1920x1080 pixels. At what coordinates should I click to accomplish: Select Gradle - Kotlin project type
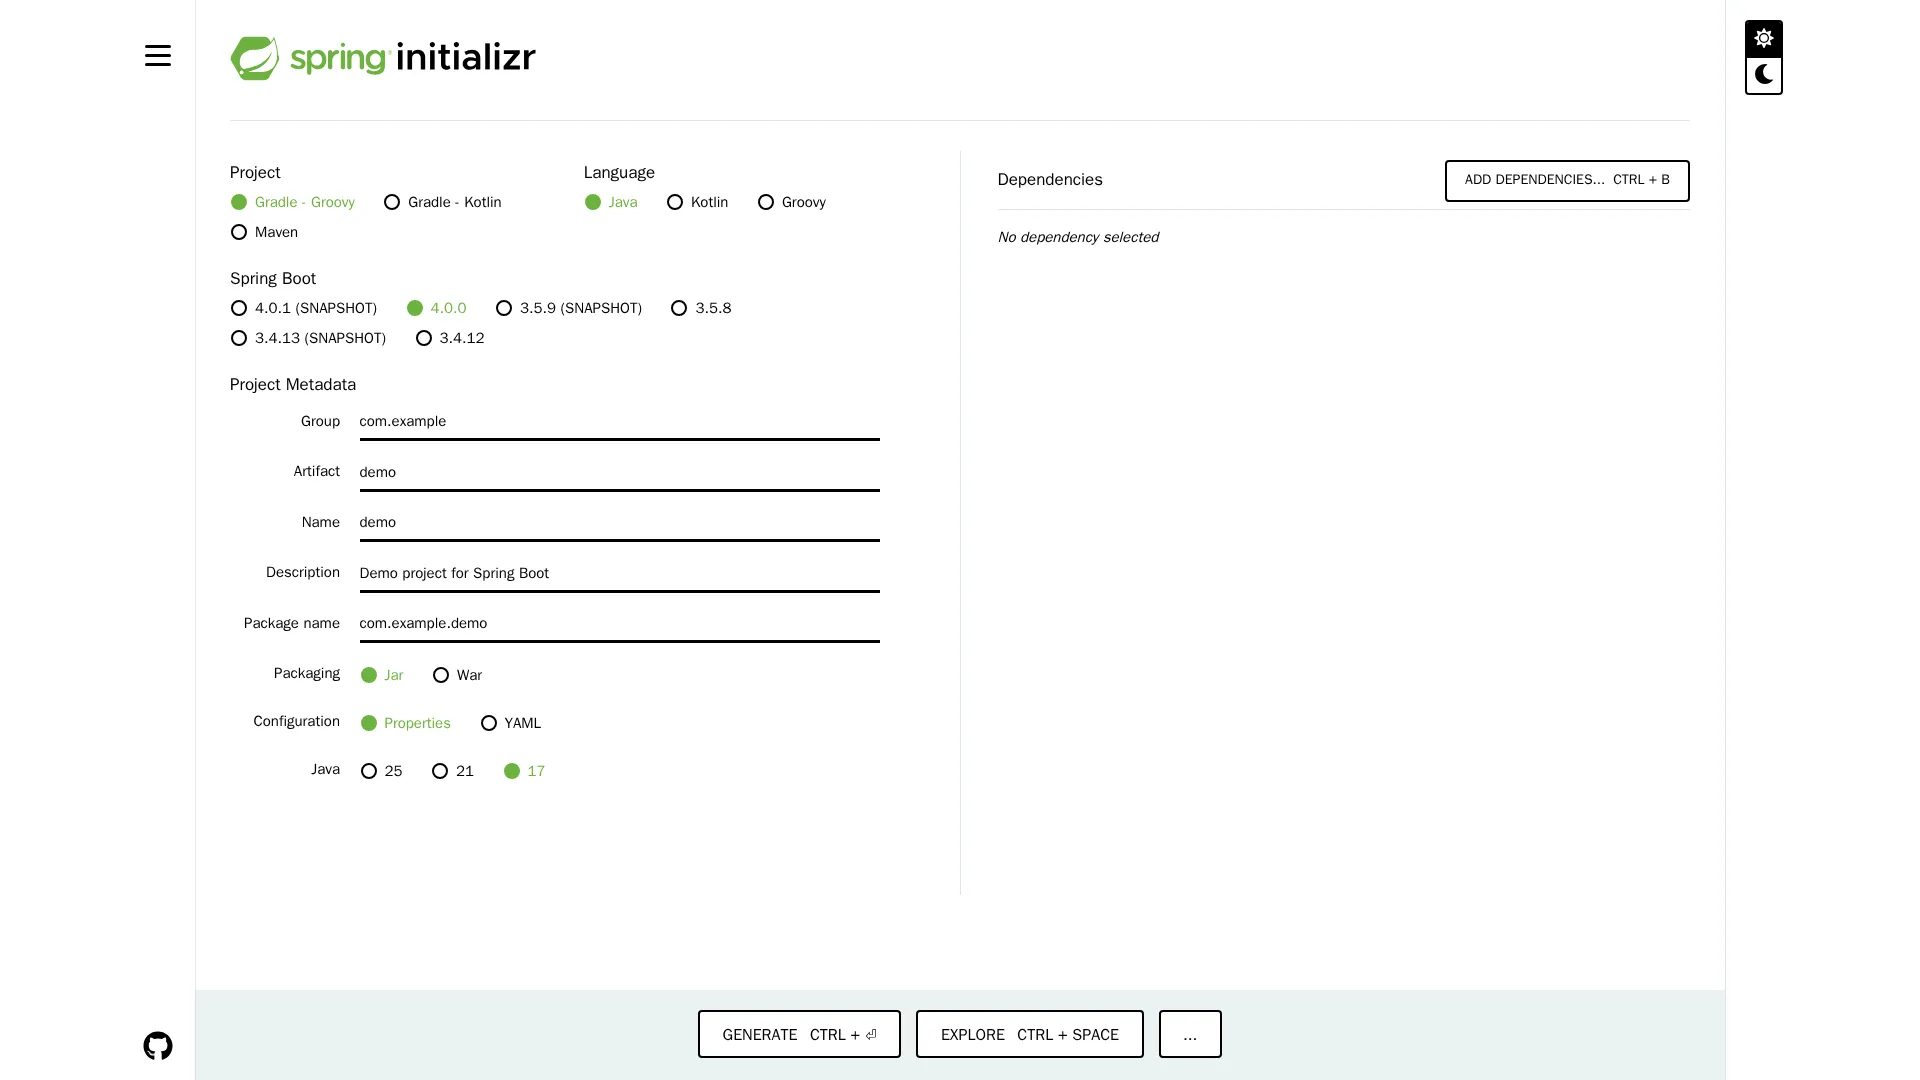392,202
